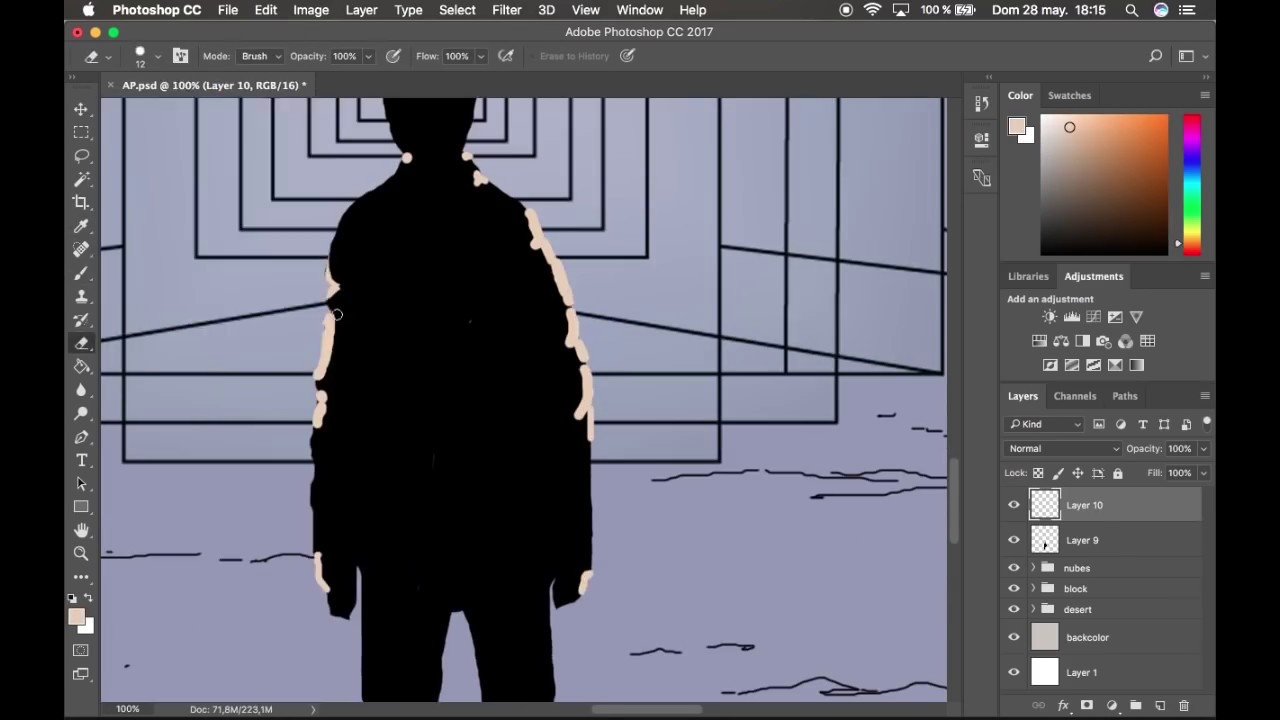Toggle lock transparent pixels
The image size is (1280, 720).
click(x=1038, y=473)
